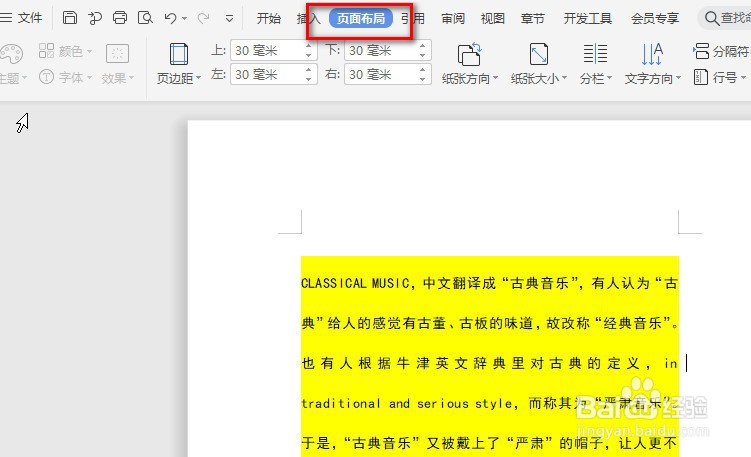This screenshot has width=751, height=457.
Task: Open the 字体 theme fonts dropdown
Action: (65, 77)
